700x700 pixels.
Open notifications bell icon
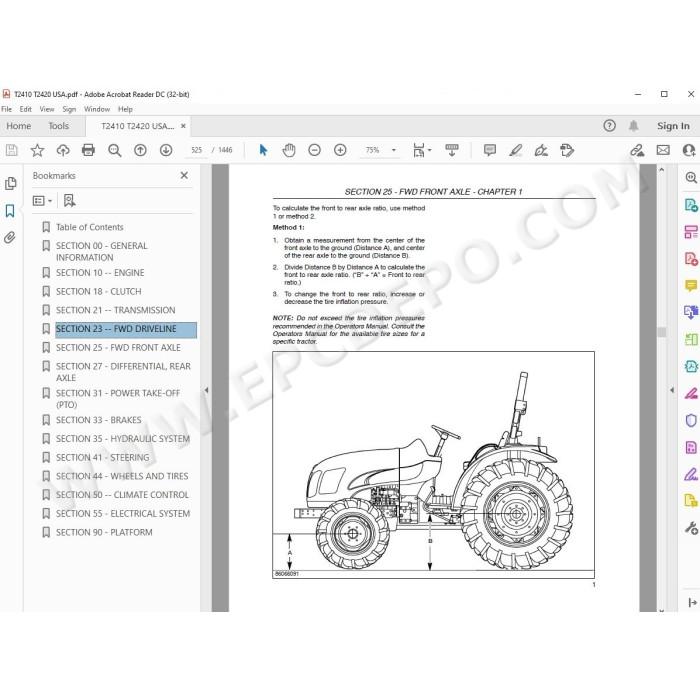pyautogui.click(x=633, y=126)
